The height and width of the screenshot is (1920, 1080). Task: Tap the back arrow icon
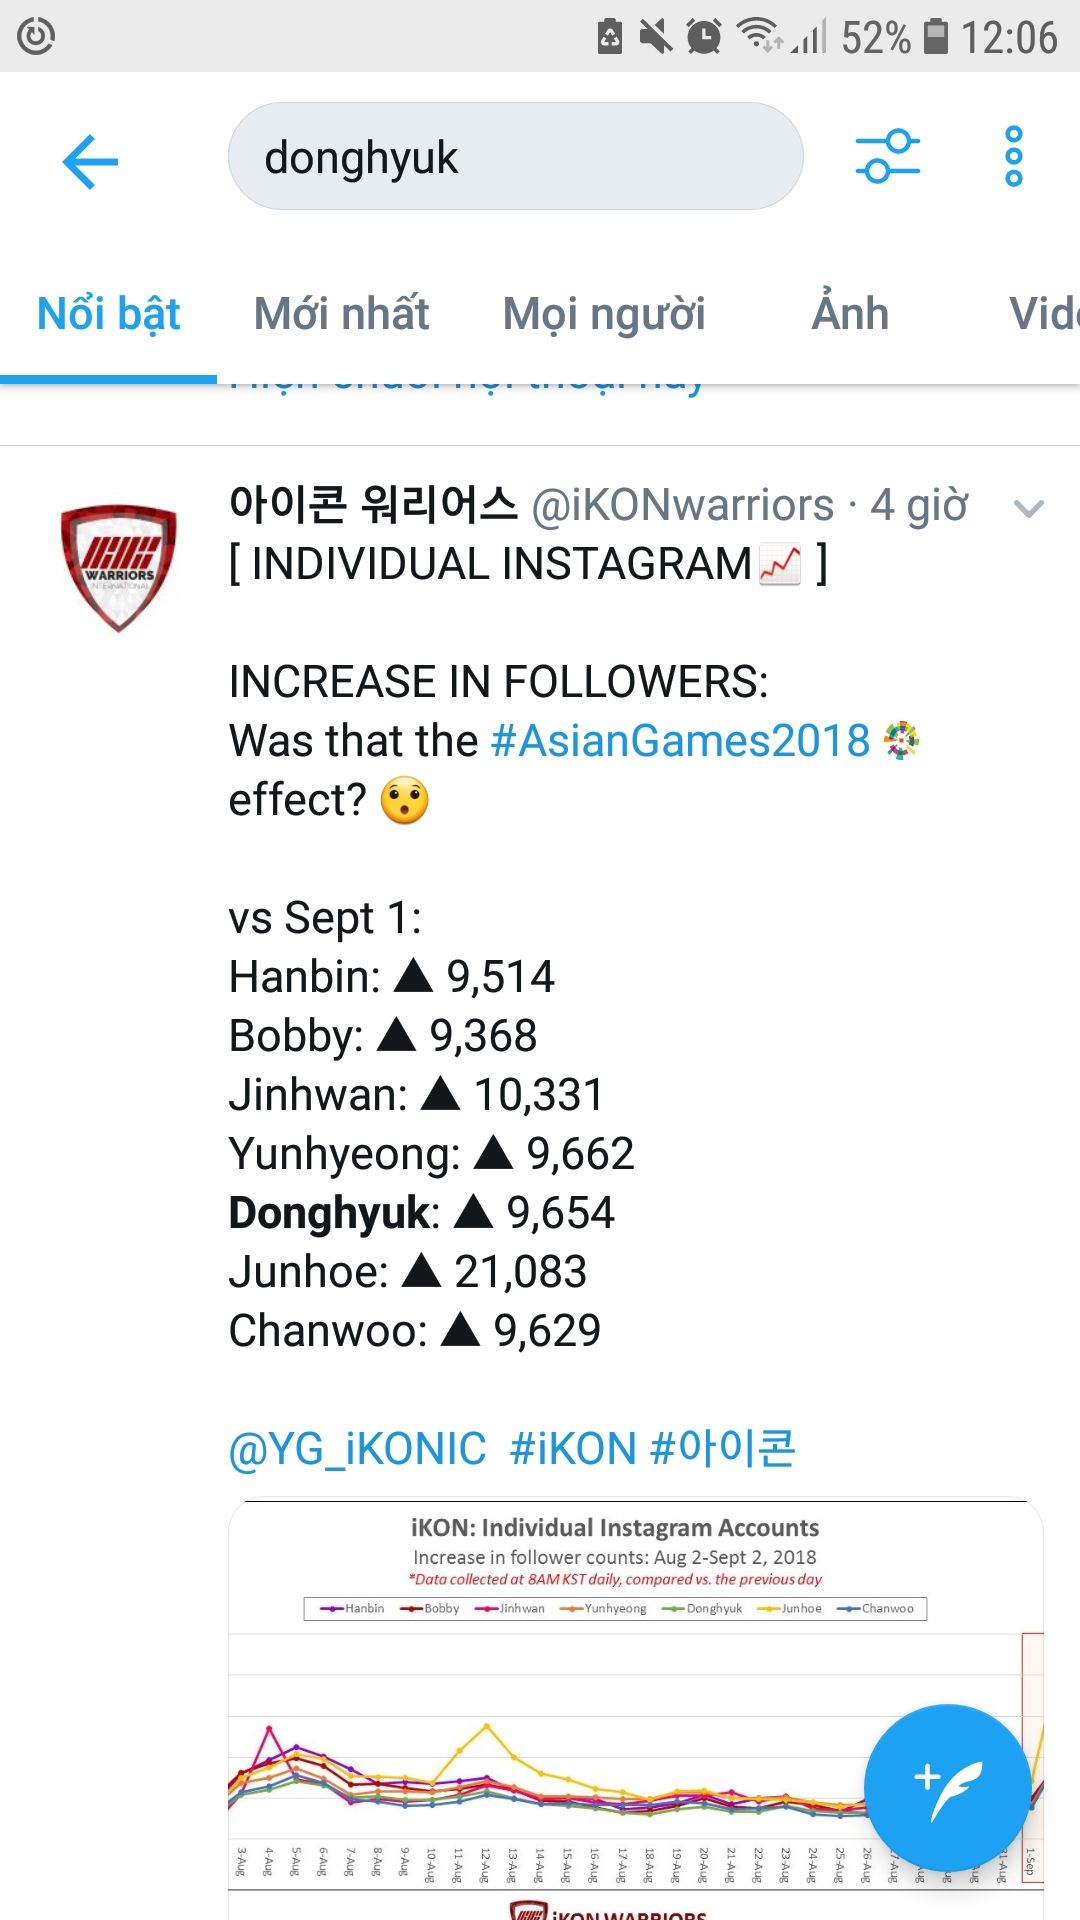(90, 160)
